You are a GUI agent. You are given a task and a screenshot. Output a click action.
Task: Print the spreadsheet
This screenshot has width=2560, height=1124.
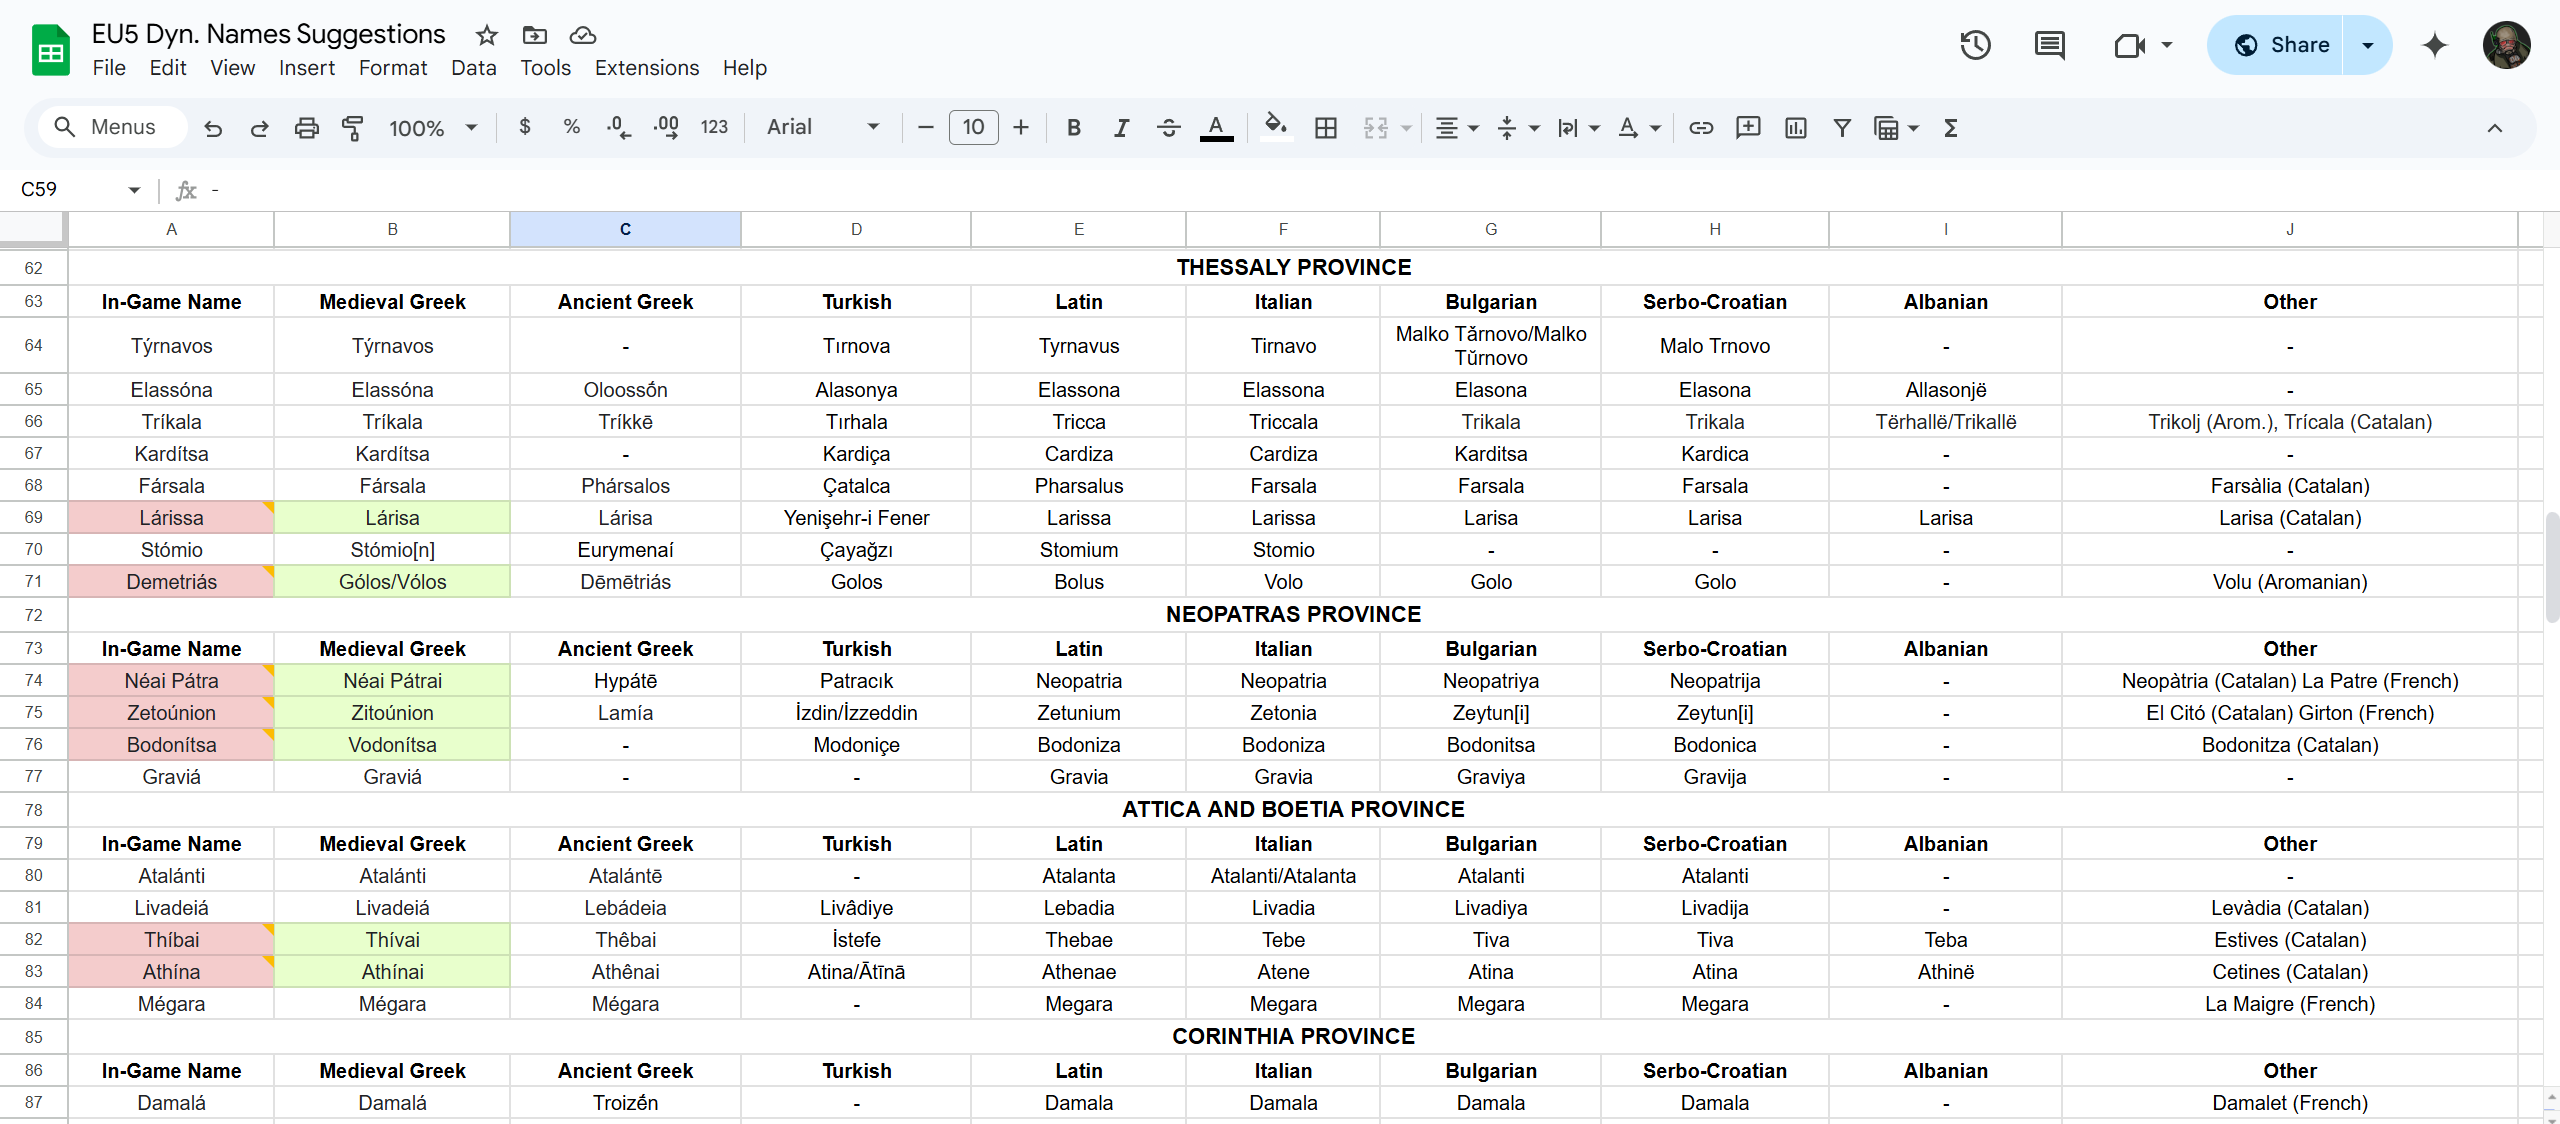pos(306,128)
